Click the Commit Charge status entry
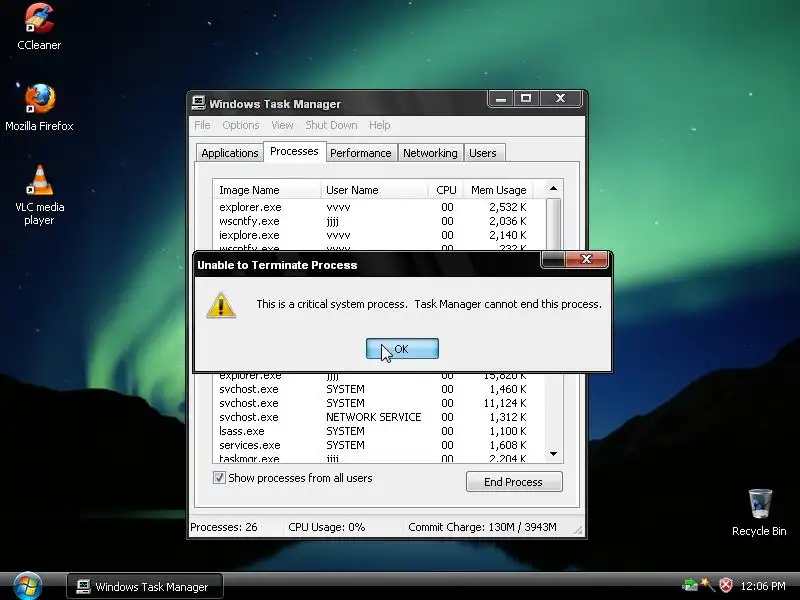 482,527
